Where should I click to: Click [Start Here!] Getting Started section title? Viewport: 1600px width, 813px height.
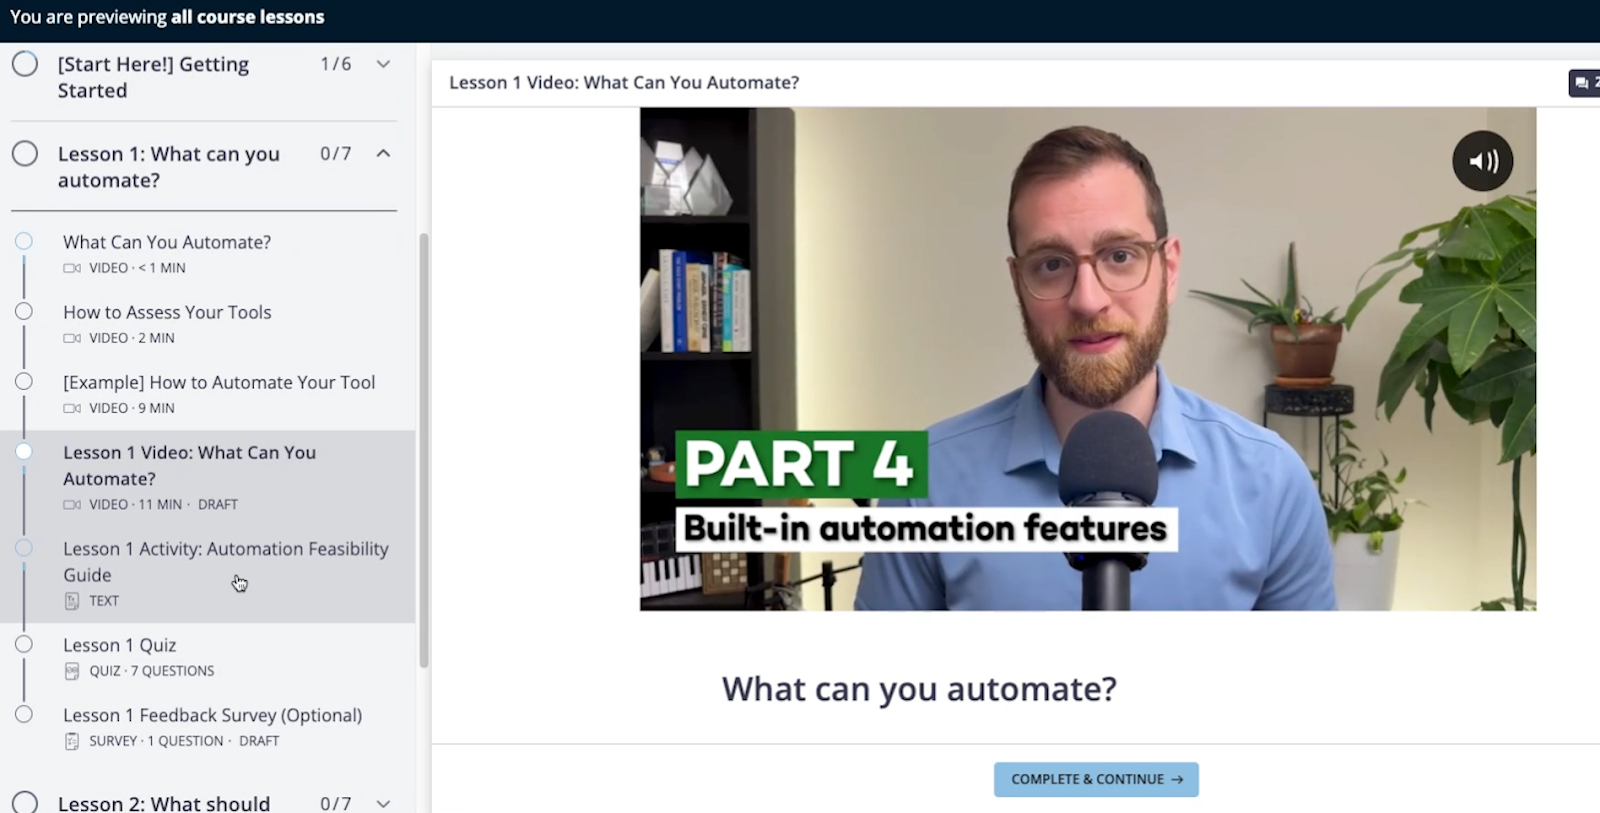click(x=153, y=77)
